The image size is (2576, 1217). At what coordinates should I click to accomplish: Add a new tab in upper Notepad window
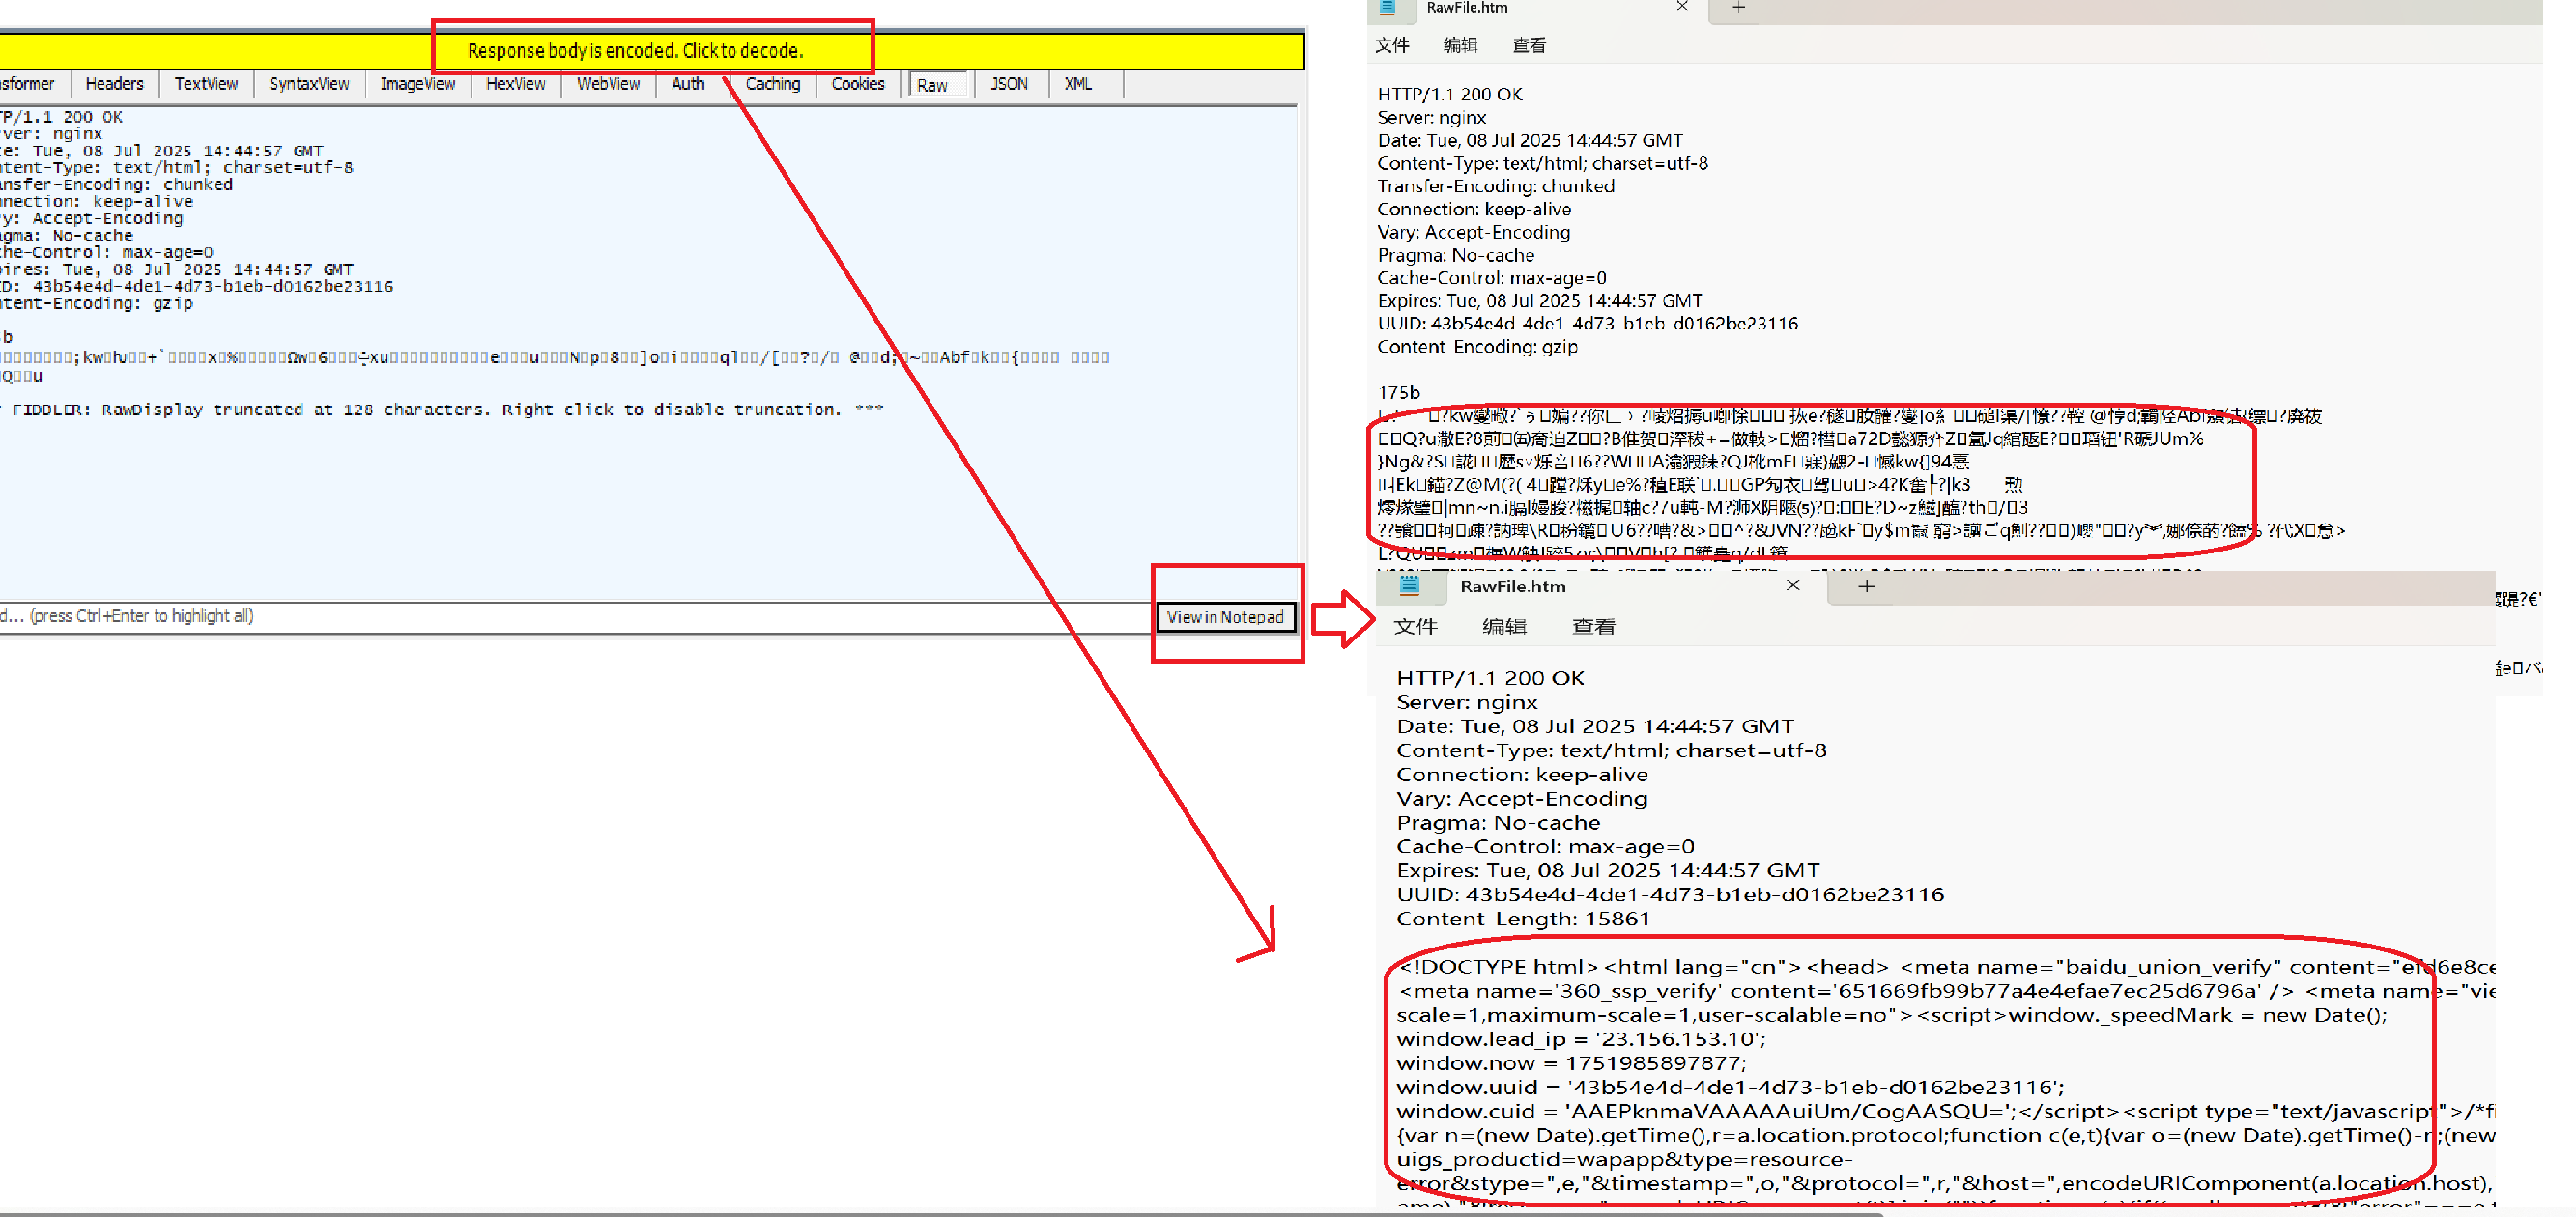click(1738, 8)
